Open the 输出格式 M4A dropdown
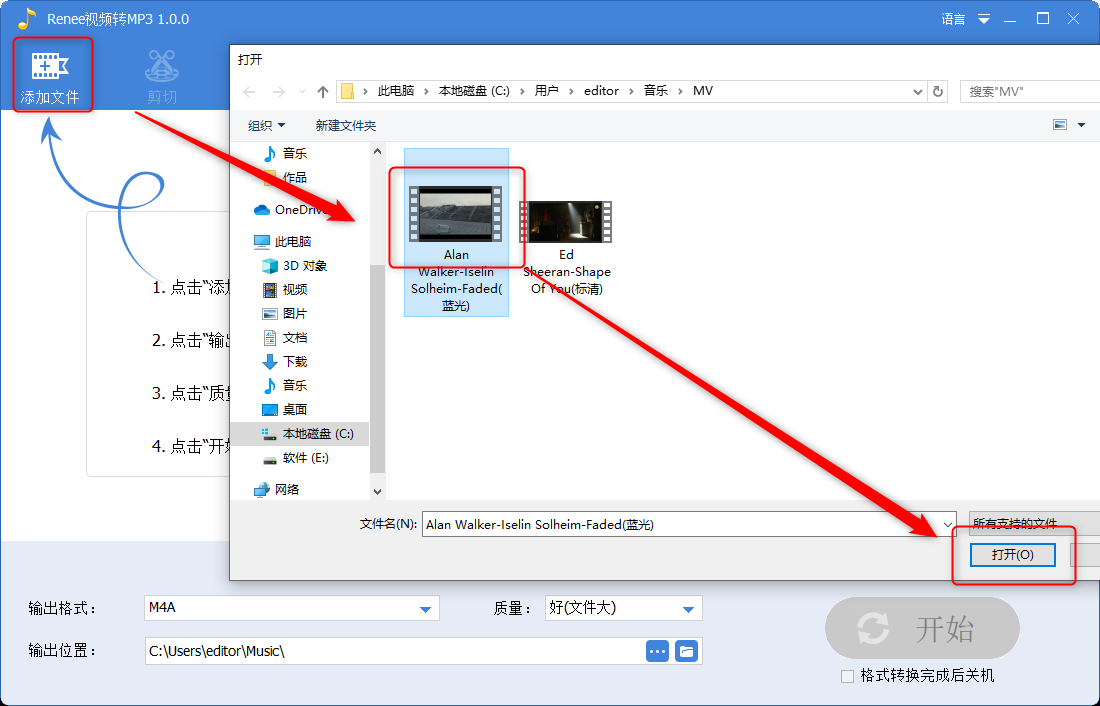This screenshot has width=1100, height=706. tap(291, 608)
